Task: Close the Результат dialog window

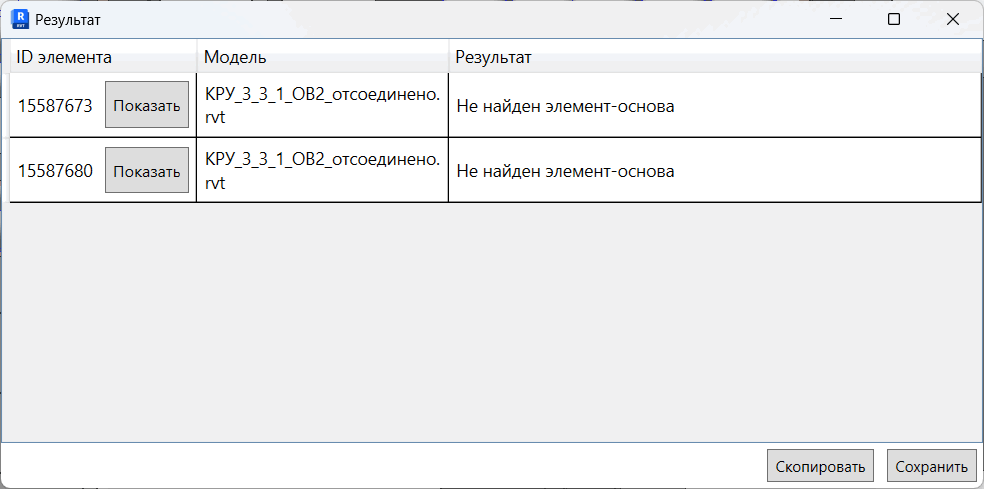Action: click(x=953, y=19)
